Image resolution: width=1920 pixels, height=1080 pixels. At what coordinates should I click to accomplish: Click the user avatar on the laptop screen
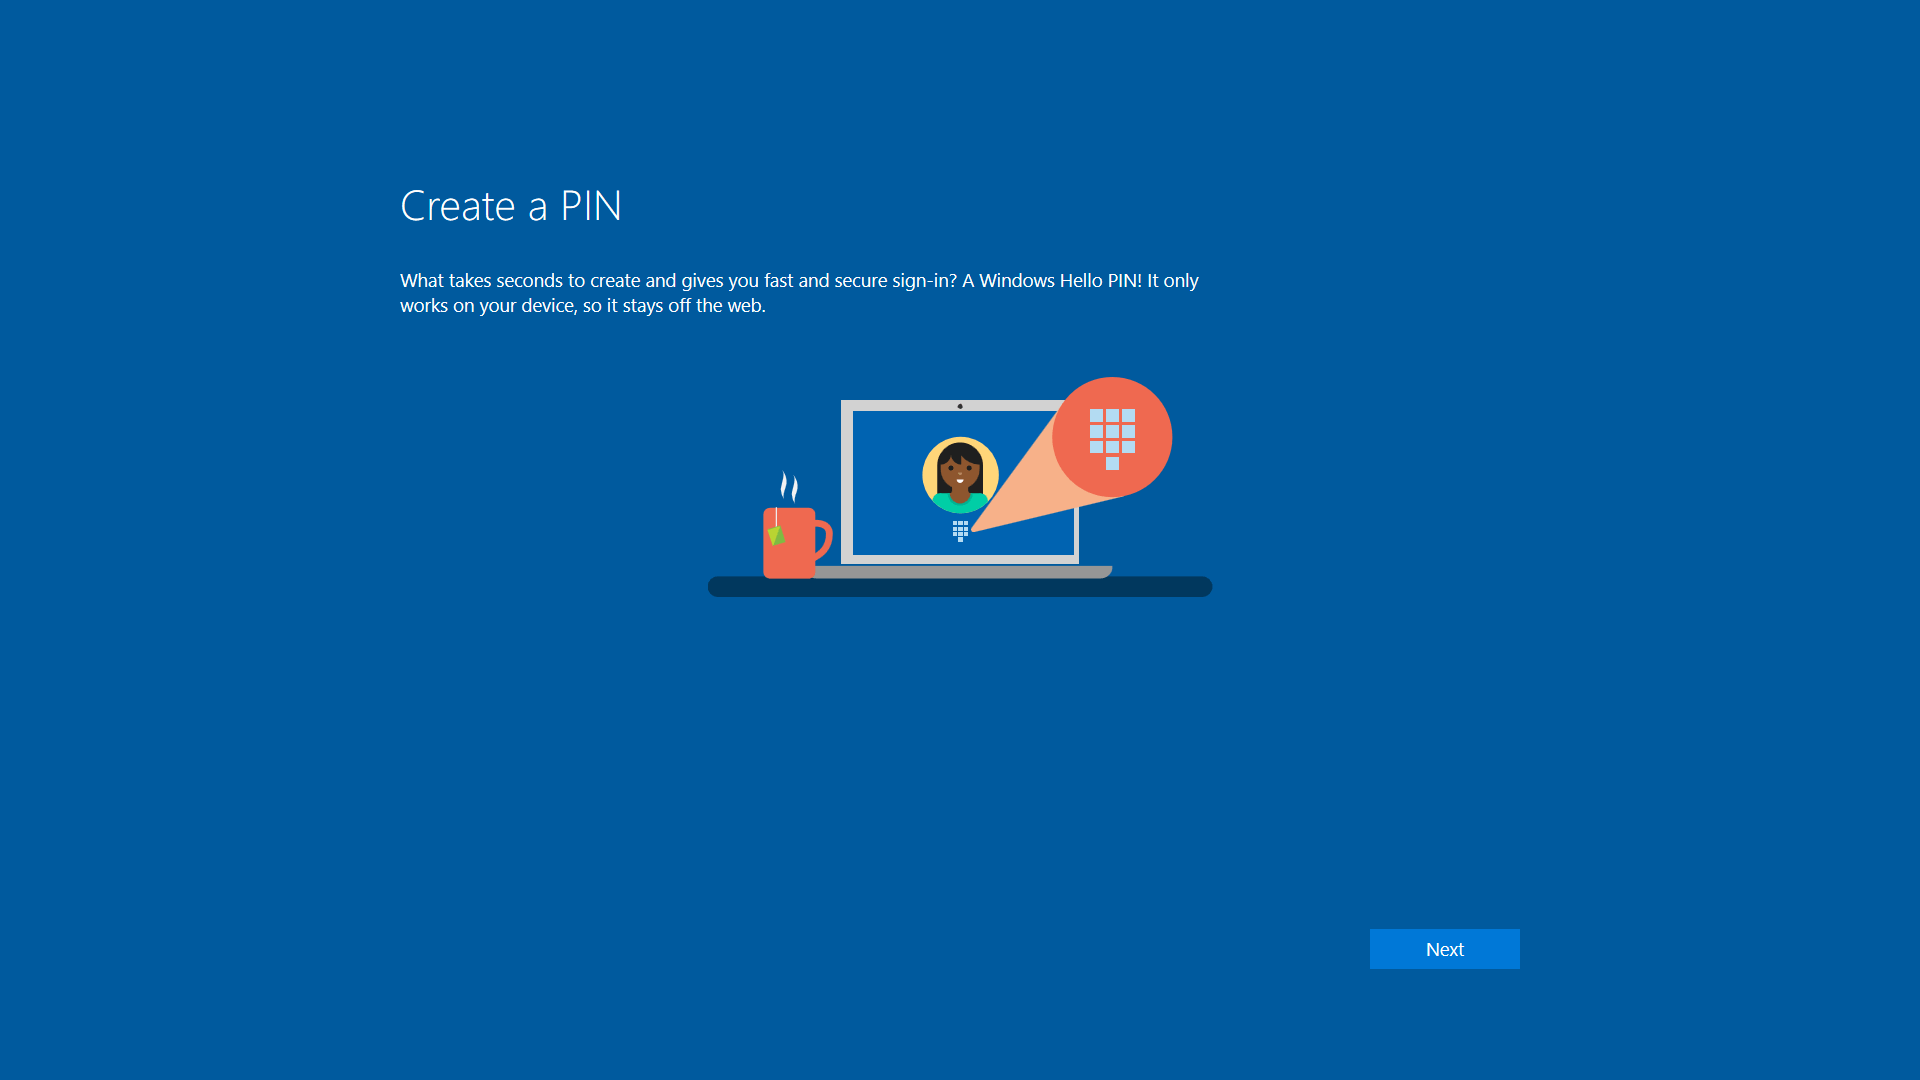[960, 475]
